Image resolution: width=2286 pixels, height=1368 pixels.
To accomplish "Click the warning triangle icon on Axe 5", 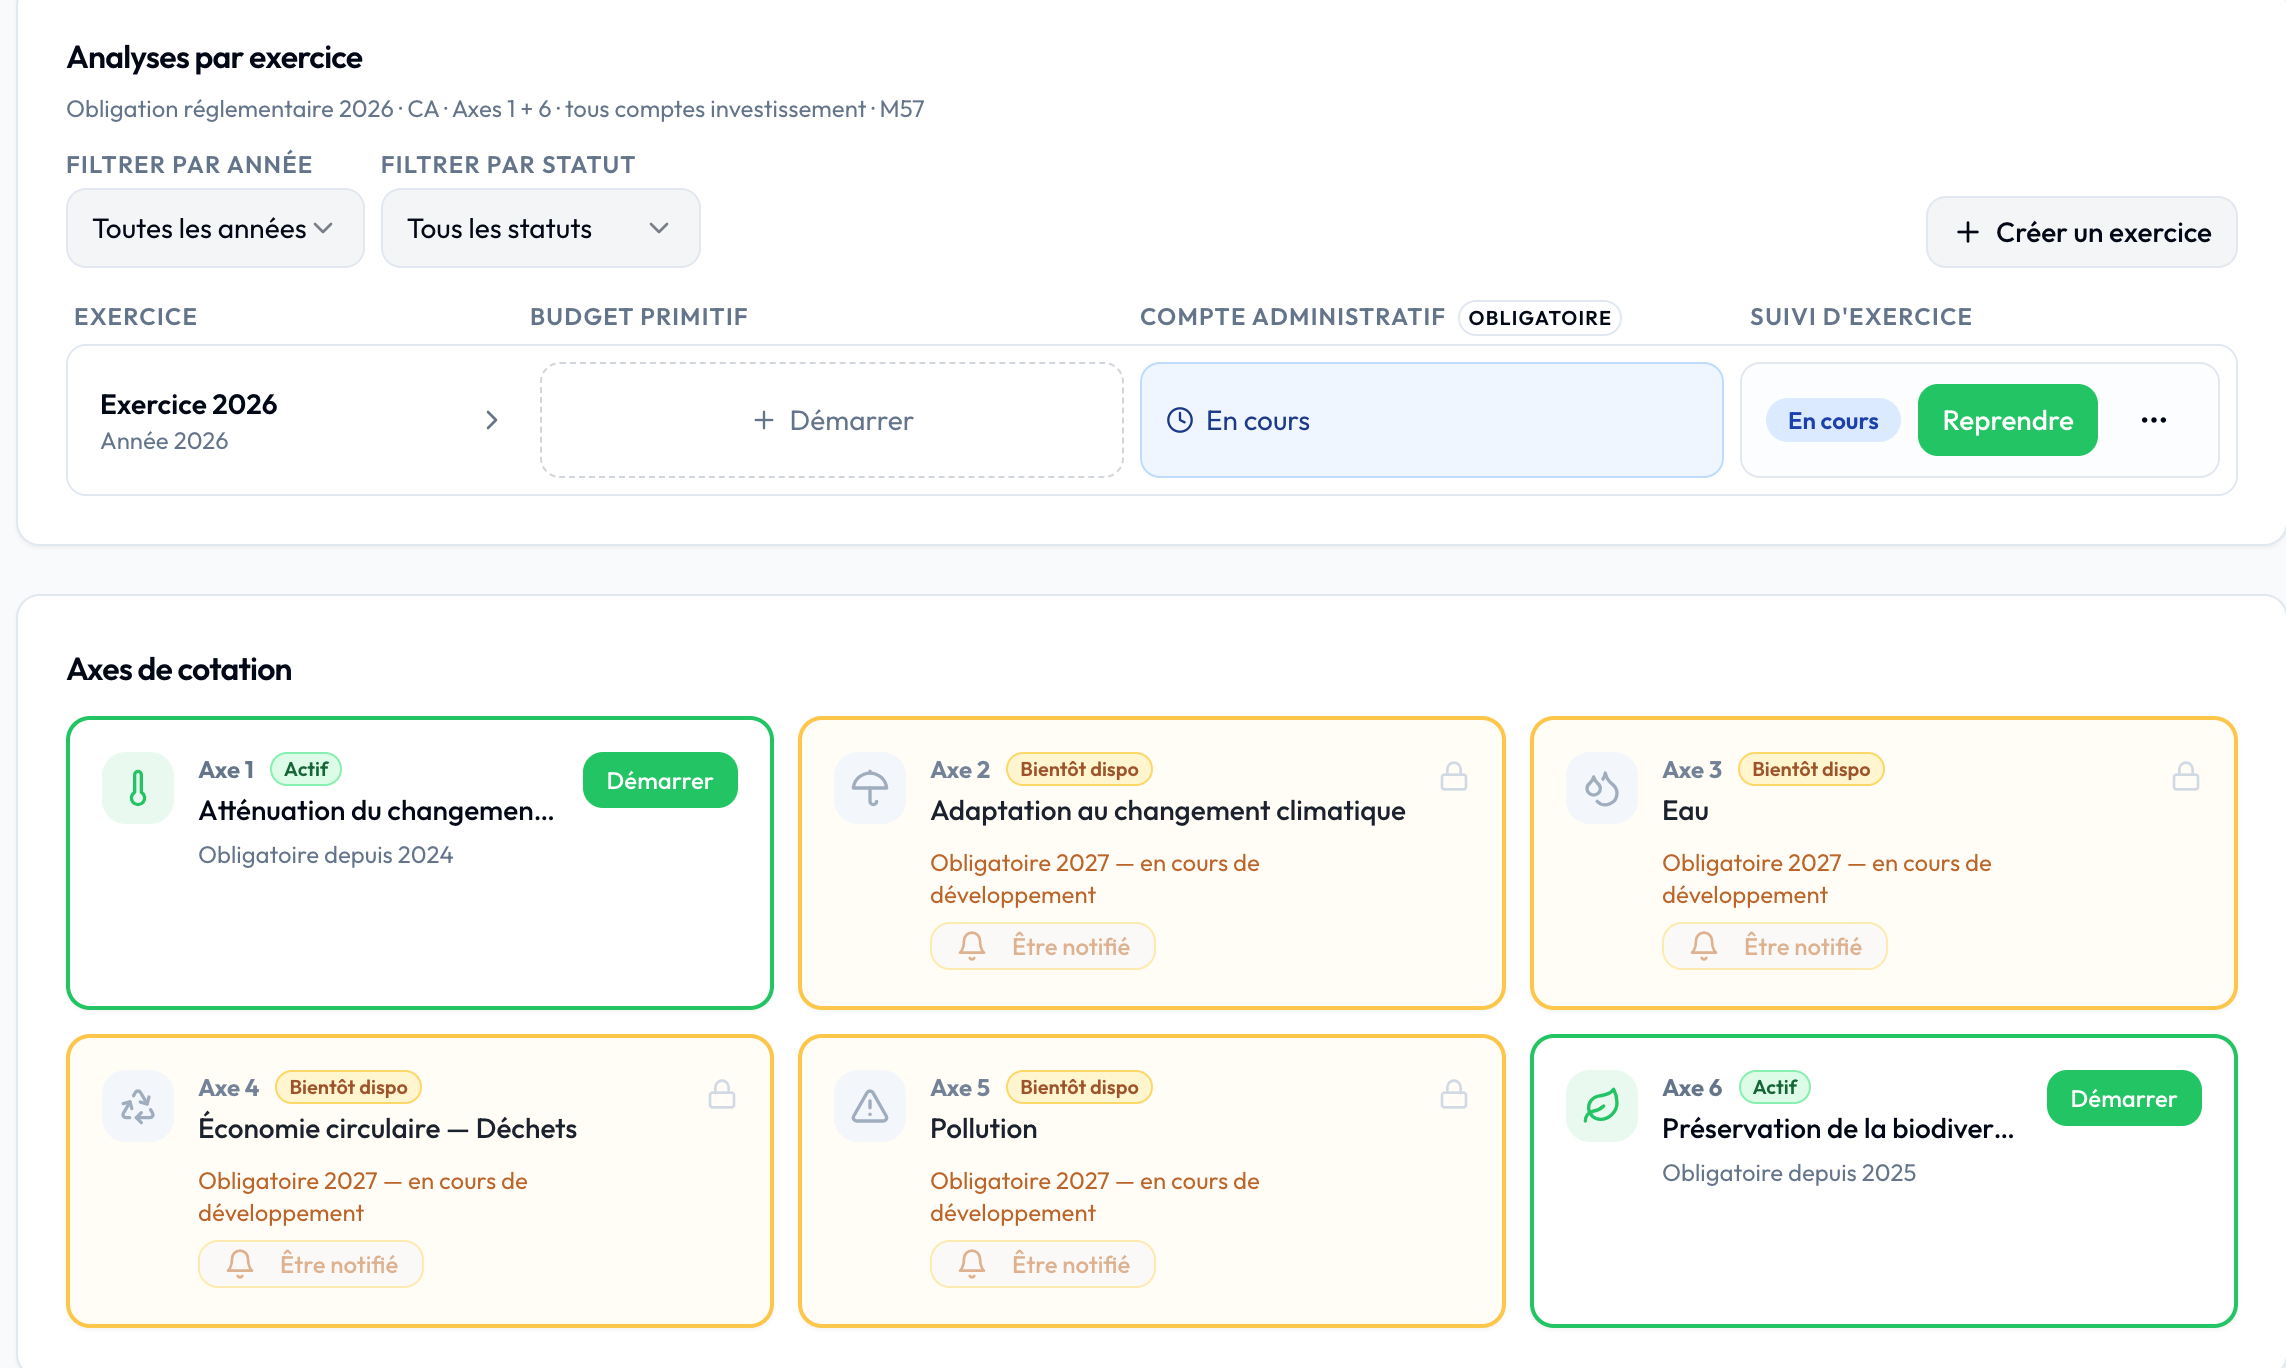I will pos(870,1106).
